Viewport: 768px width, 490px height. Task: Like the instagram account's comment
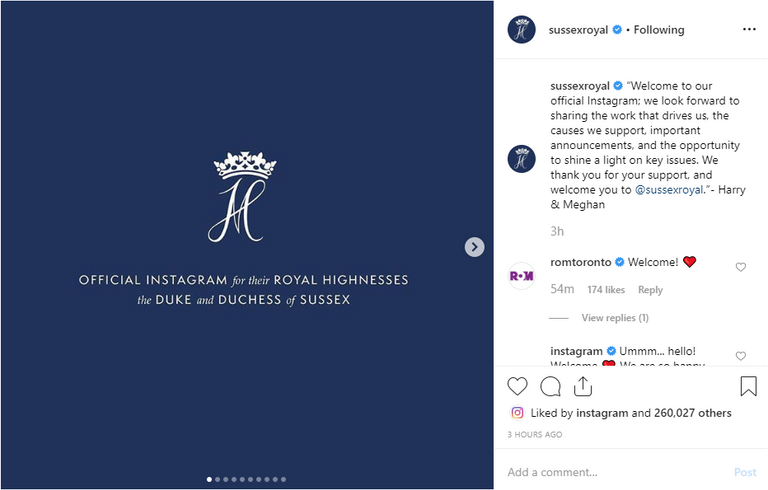(x=741, y=356)
